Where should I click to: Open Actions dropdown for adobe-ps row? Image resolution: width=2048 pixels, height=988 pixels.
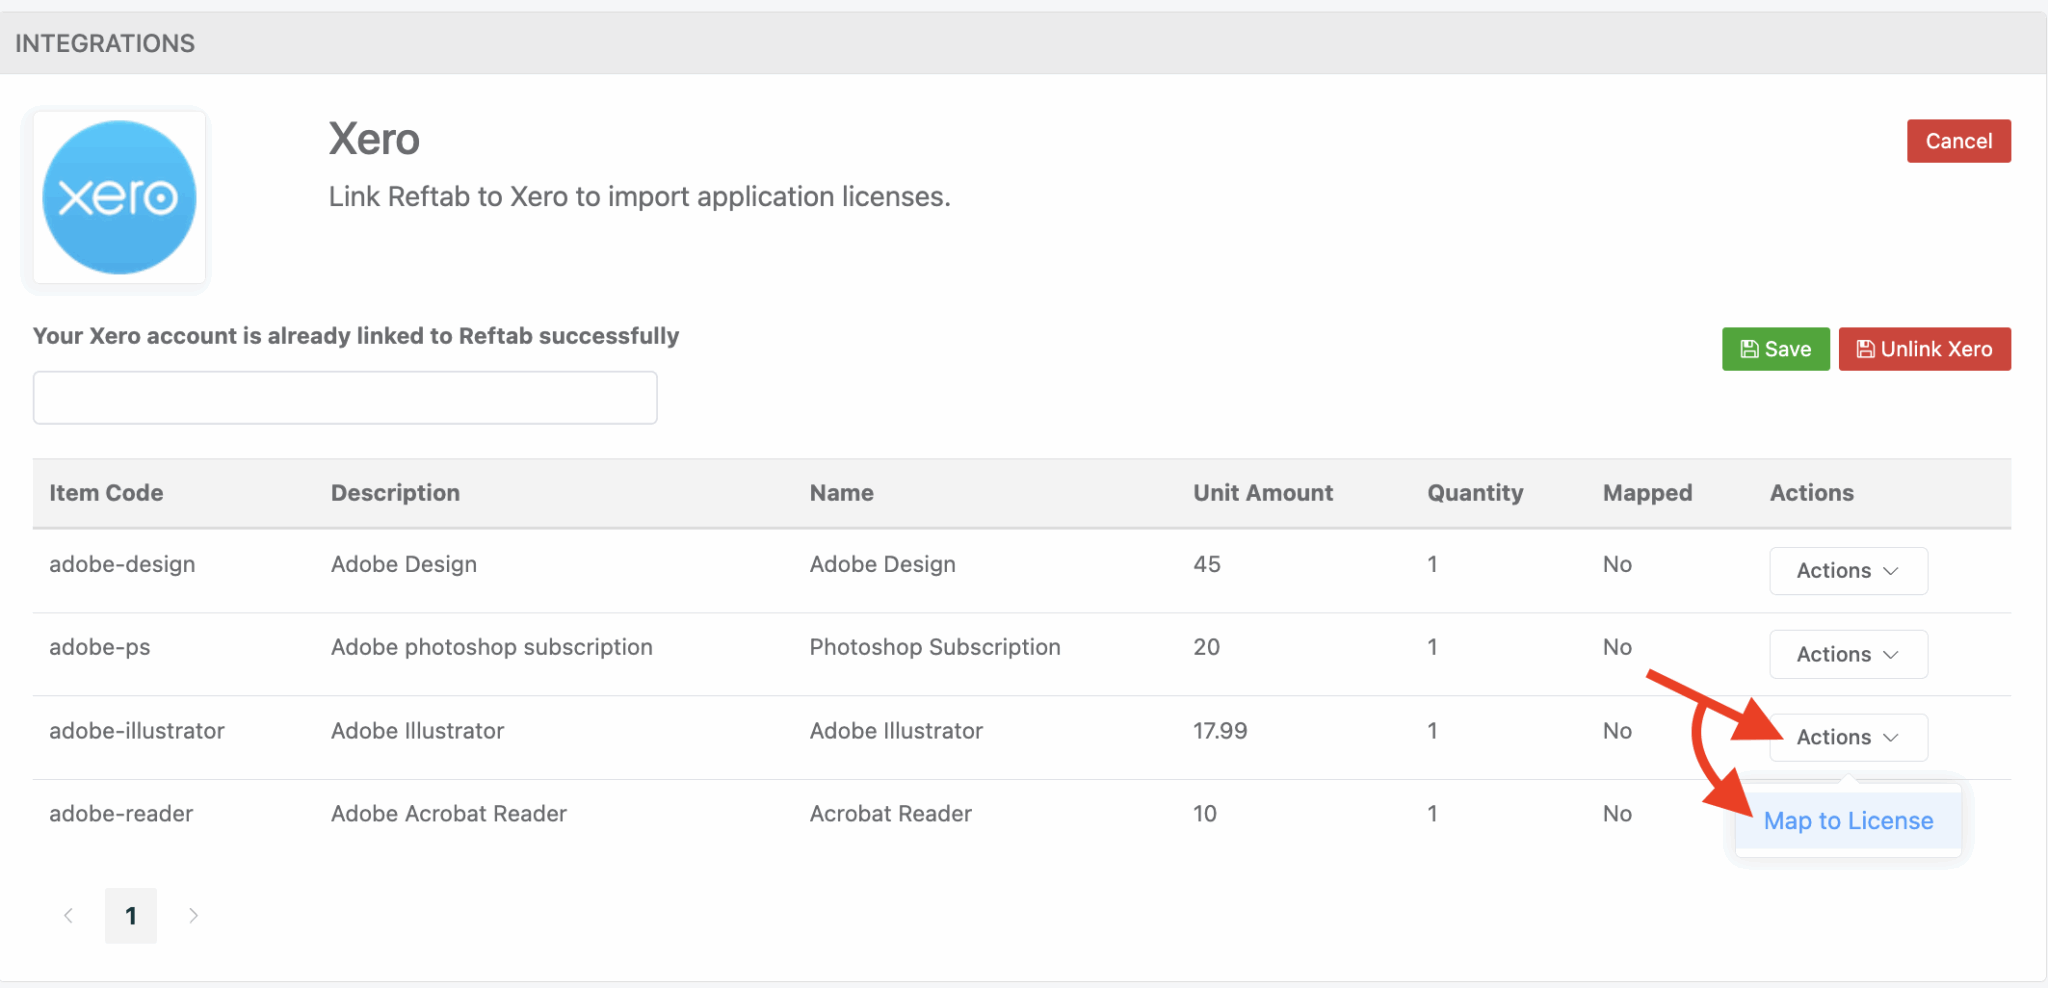(1847, 655)
